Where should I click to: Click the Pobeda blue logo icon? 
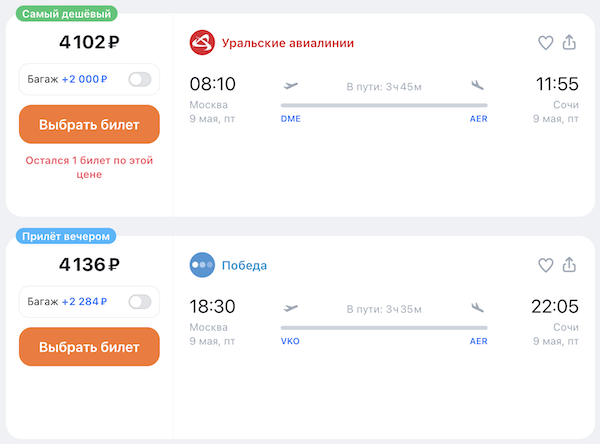tap(203, 266)
